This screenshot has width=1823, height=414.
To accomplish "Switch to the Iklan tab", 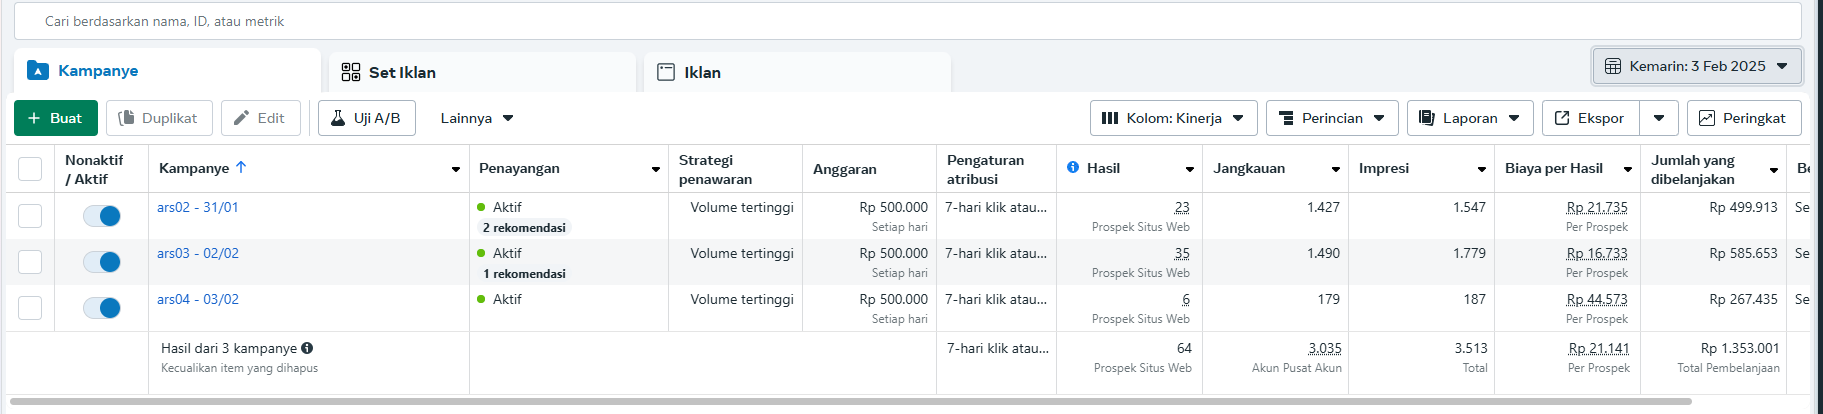I will (x=702, y=72).
